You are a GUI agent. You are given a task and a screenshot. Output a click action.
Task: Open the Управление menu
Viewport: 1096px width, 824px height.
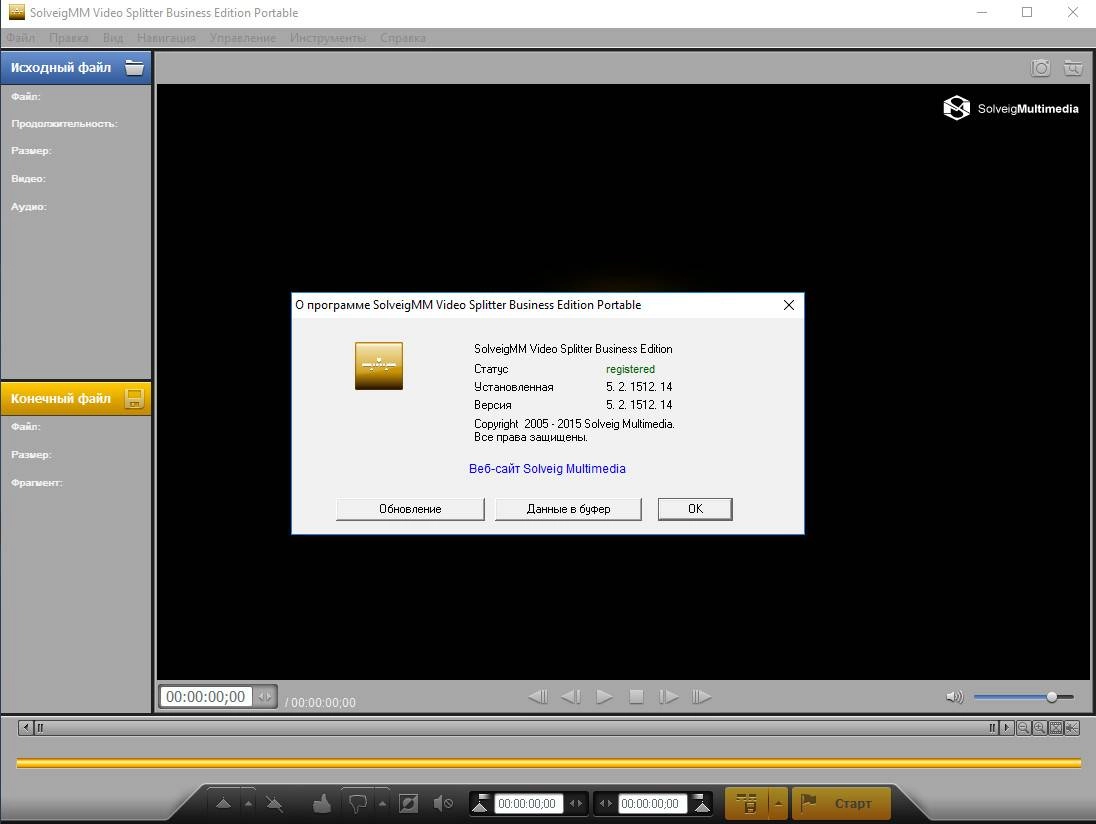[x=243, y=38]
